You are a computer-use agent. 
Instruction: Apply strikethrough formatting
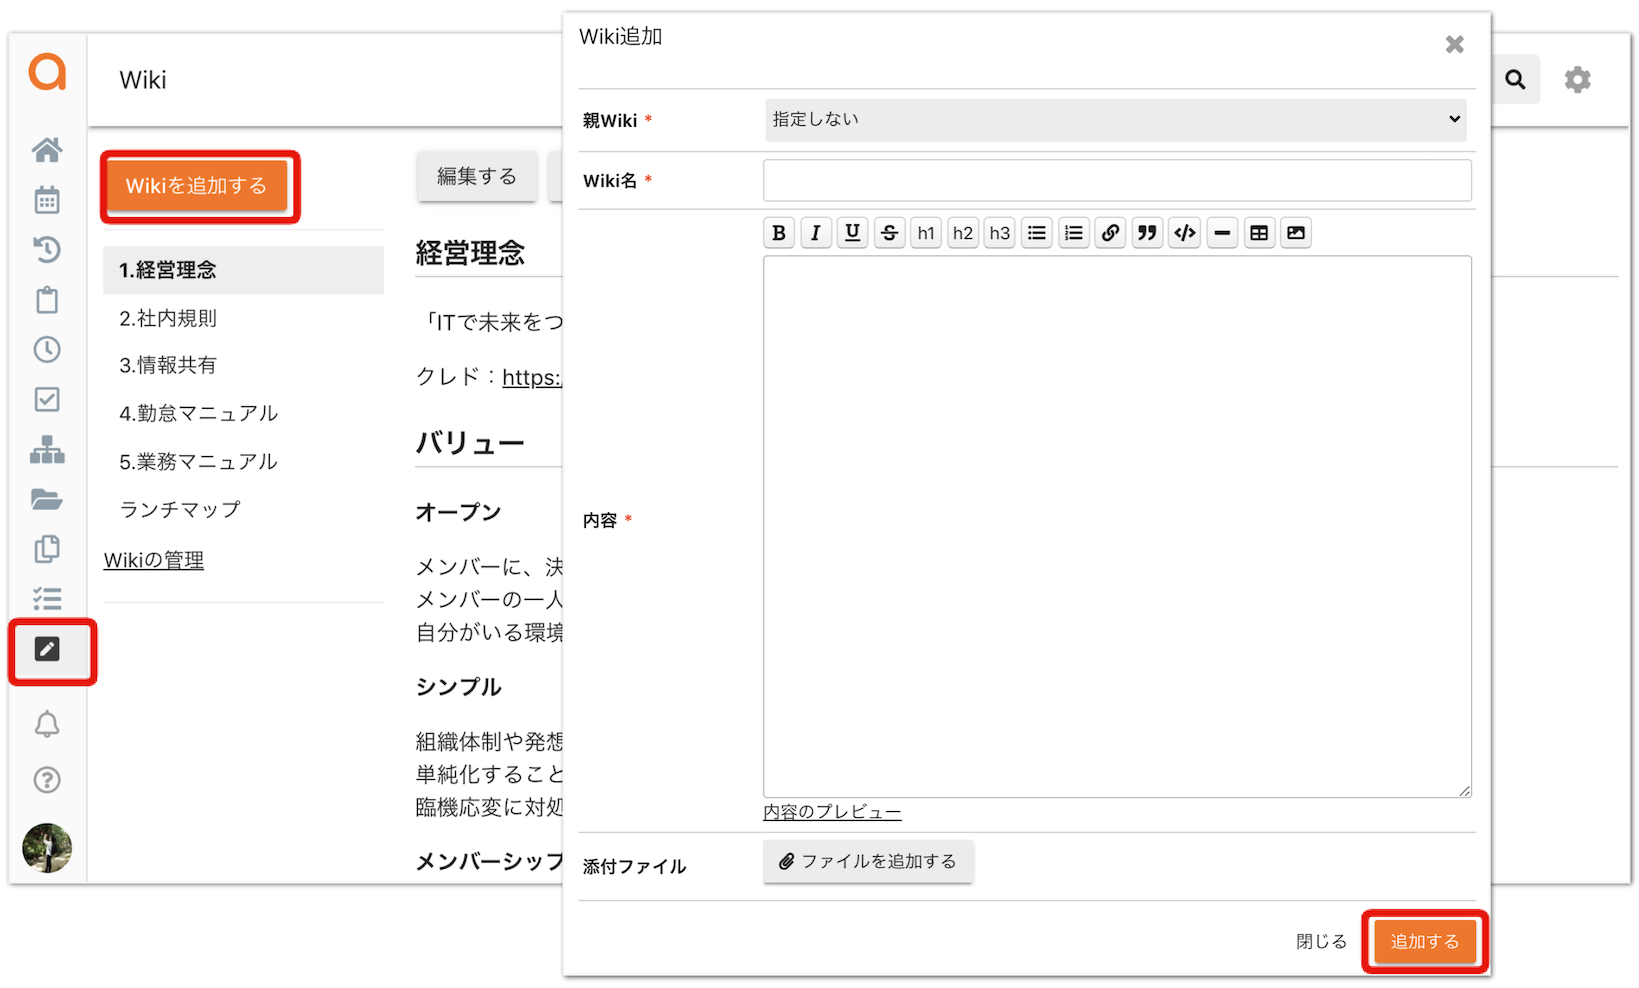889,233
